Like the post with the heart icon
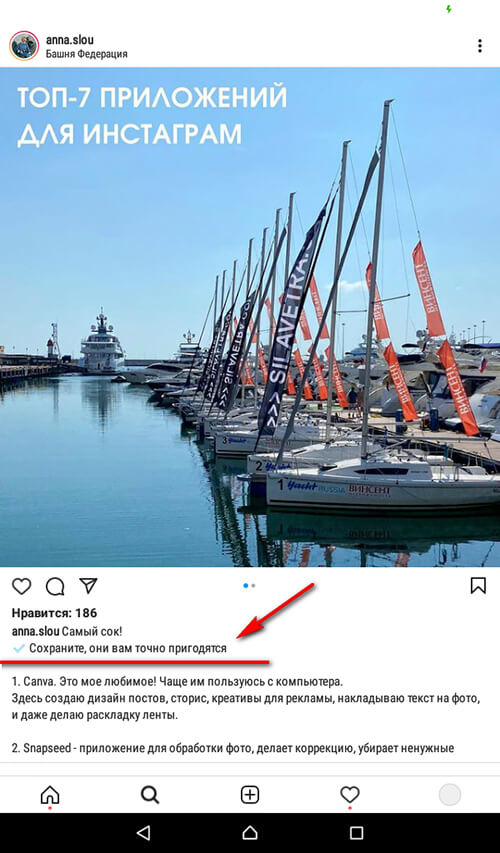Screen dimensions: 500x853 [22, 586]
